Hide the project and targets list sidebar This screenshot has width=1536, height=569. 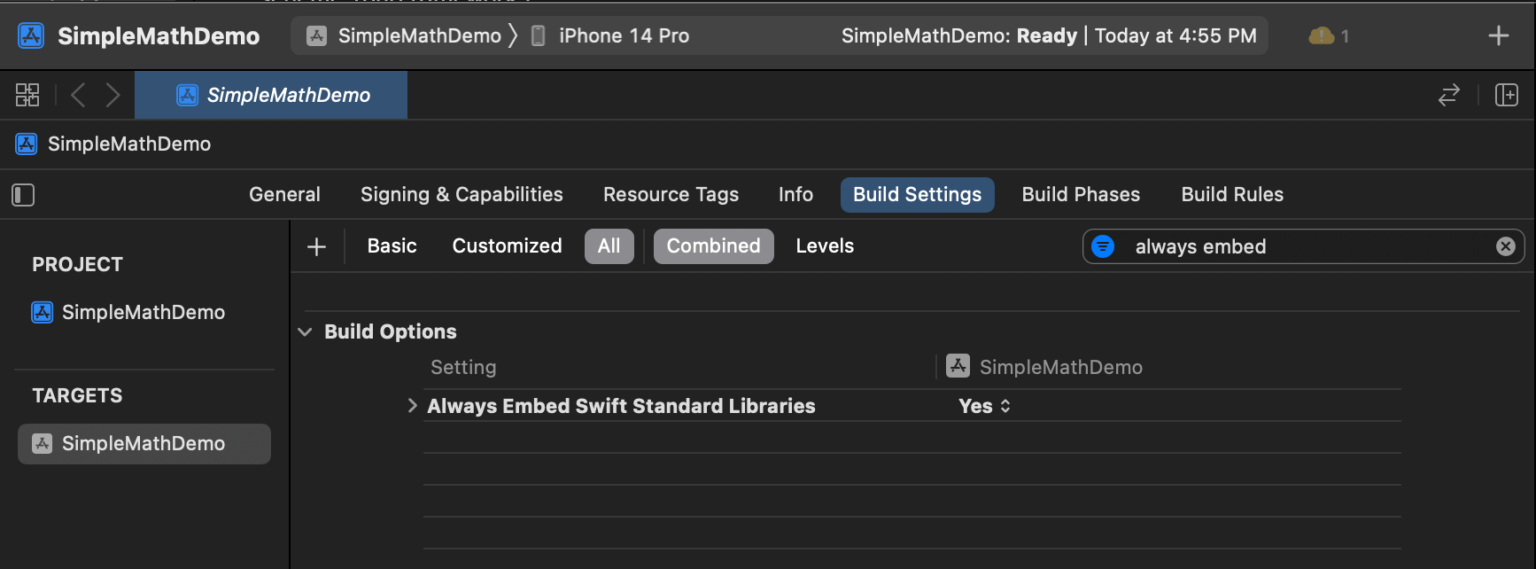tap(23, 195)
